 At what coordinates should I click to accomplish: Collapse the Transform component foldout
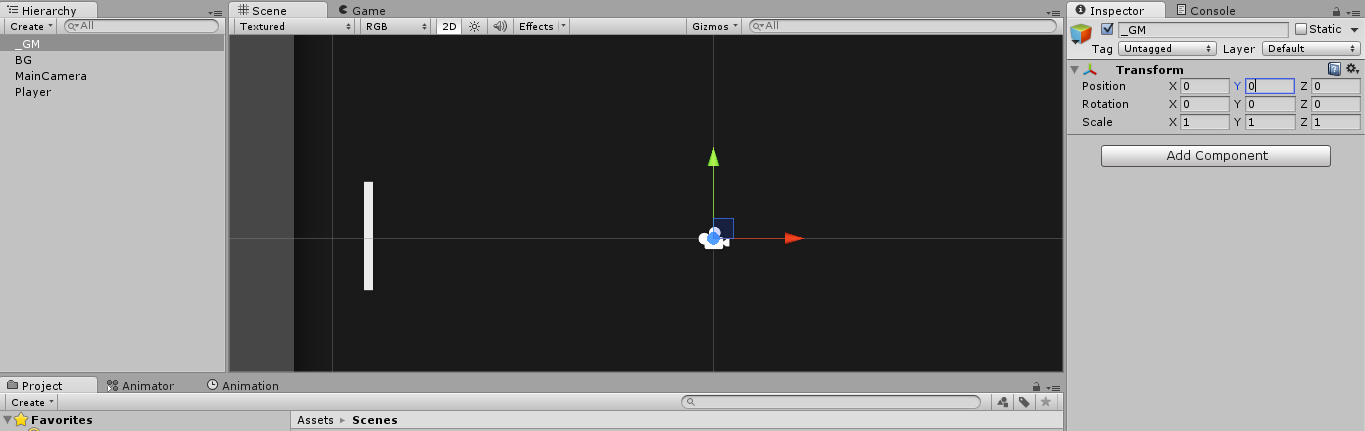1075,70
